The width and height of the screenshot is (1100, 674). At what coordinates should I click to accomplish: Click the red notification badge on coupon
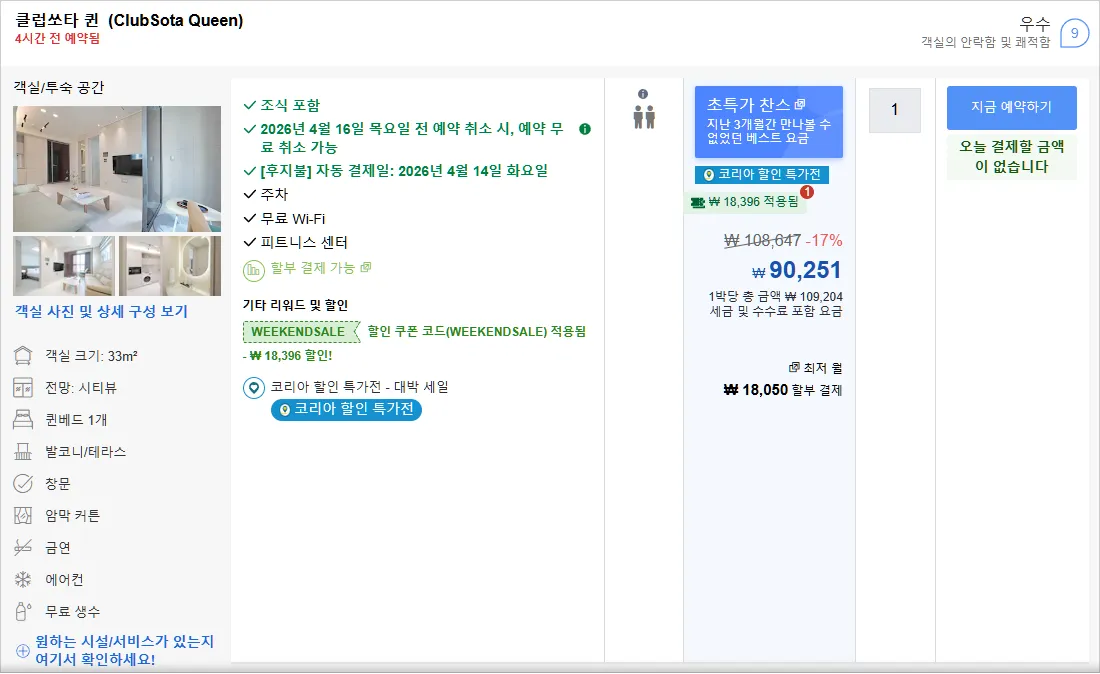(807, 191)
